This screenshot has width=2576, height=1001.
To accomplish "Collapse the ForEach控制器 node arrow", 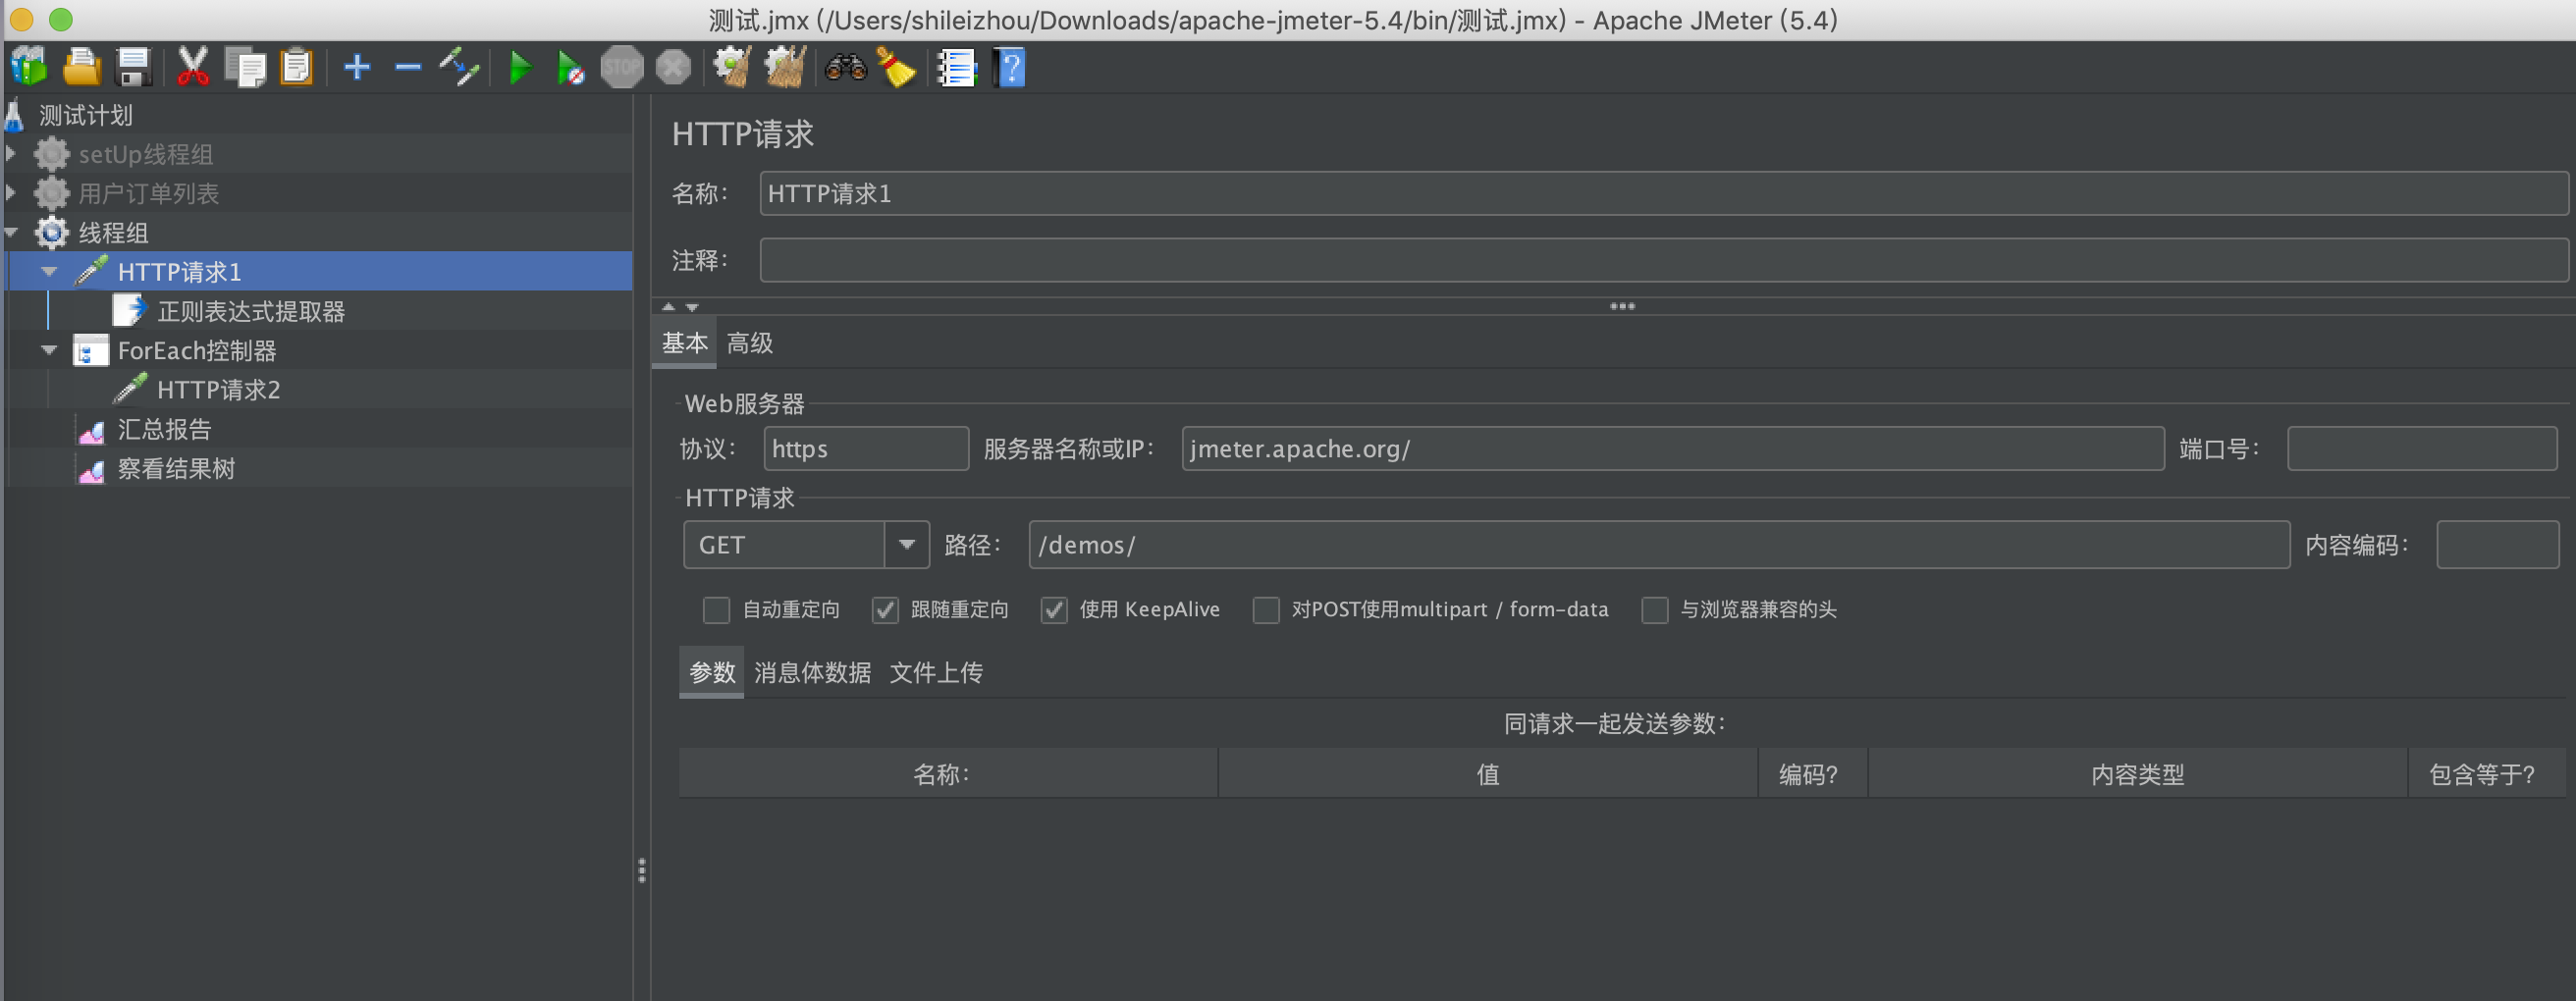I will click(49, 350).
